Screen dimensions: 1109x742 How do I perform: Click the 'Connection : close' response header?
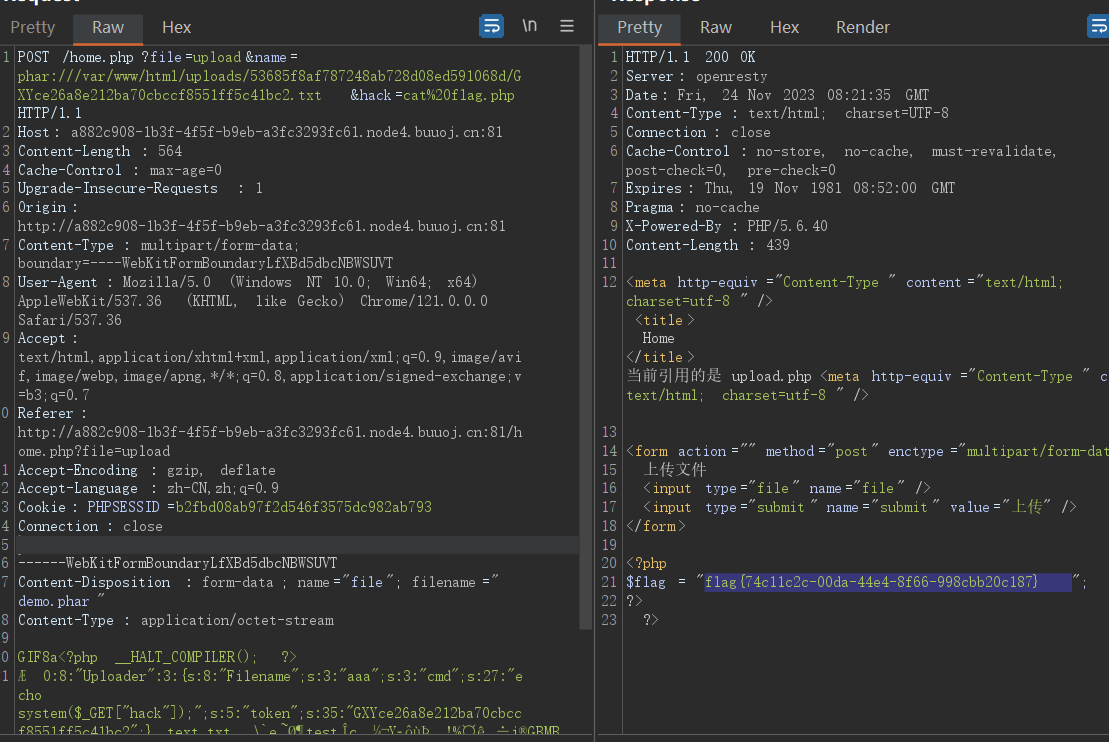pos(698,132)
